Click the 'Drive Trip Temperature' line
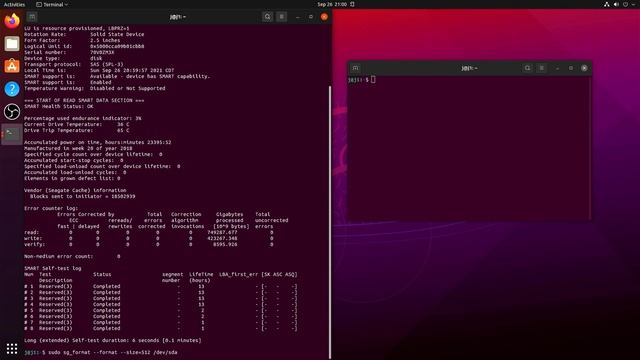 click(77, 130)
